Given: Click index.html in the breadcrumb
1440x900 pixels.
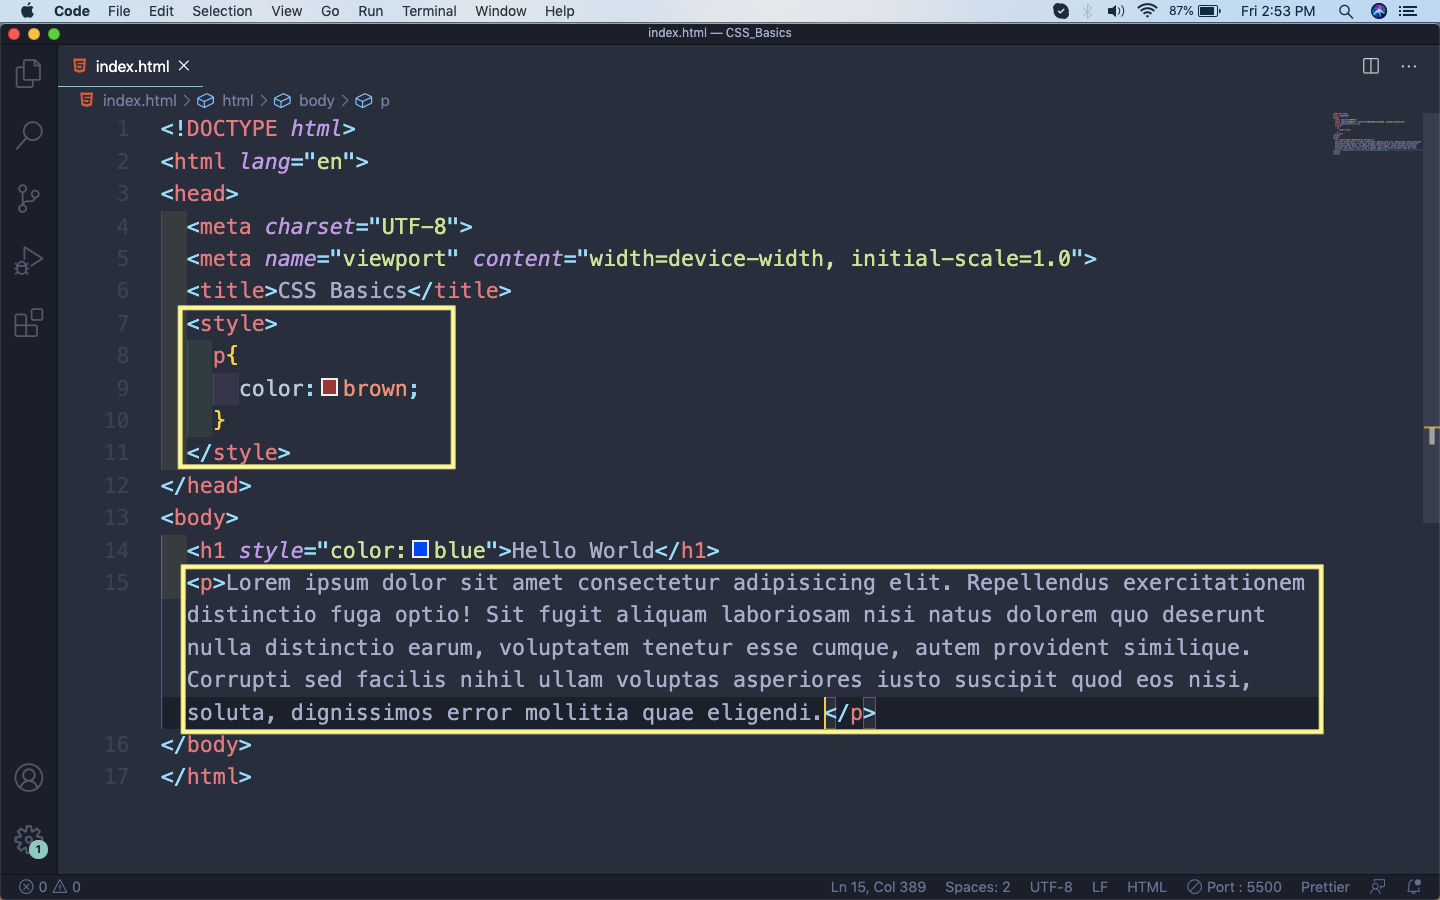Looking at the screenshot, I should tap(139, 100).
